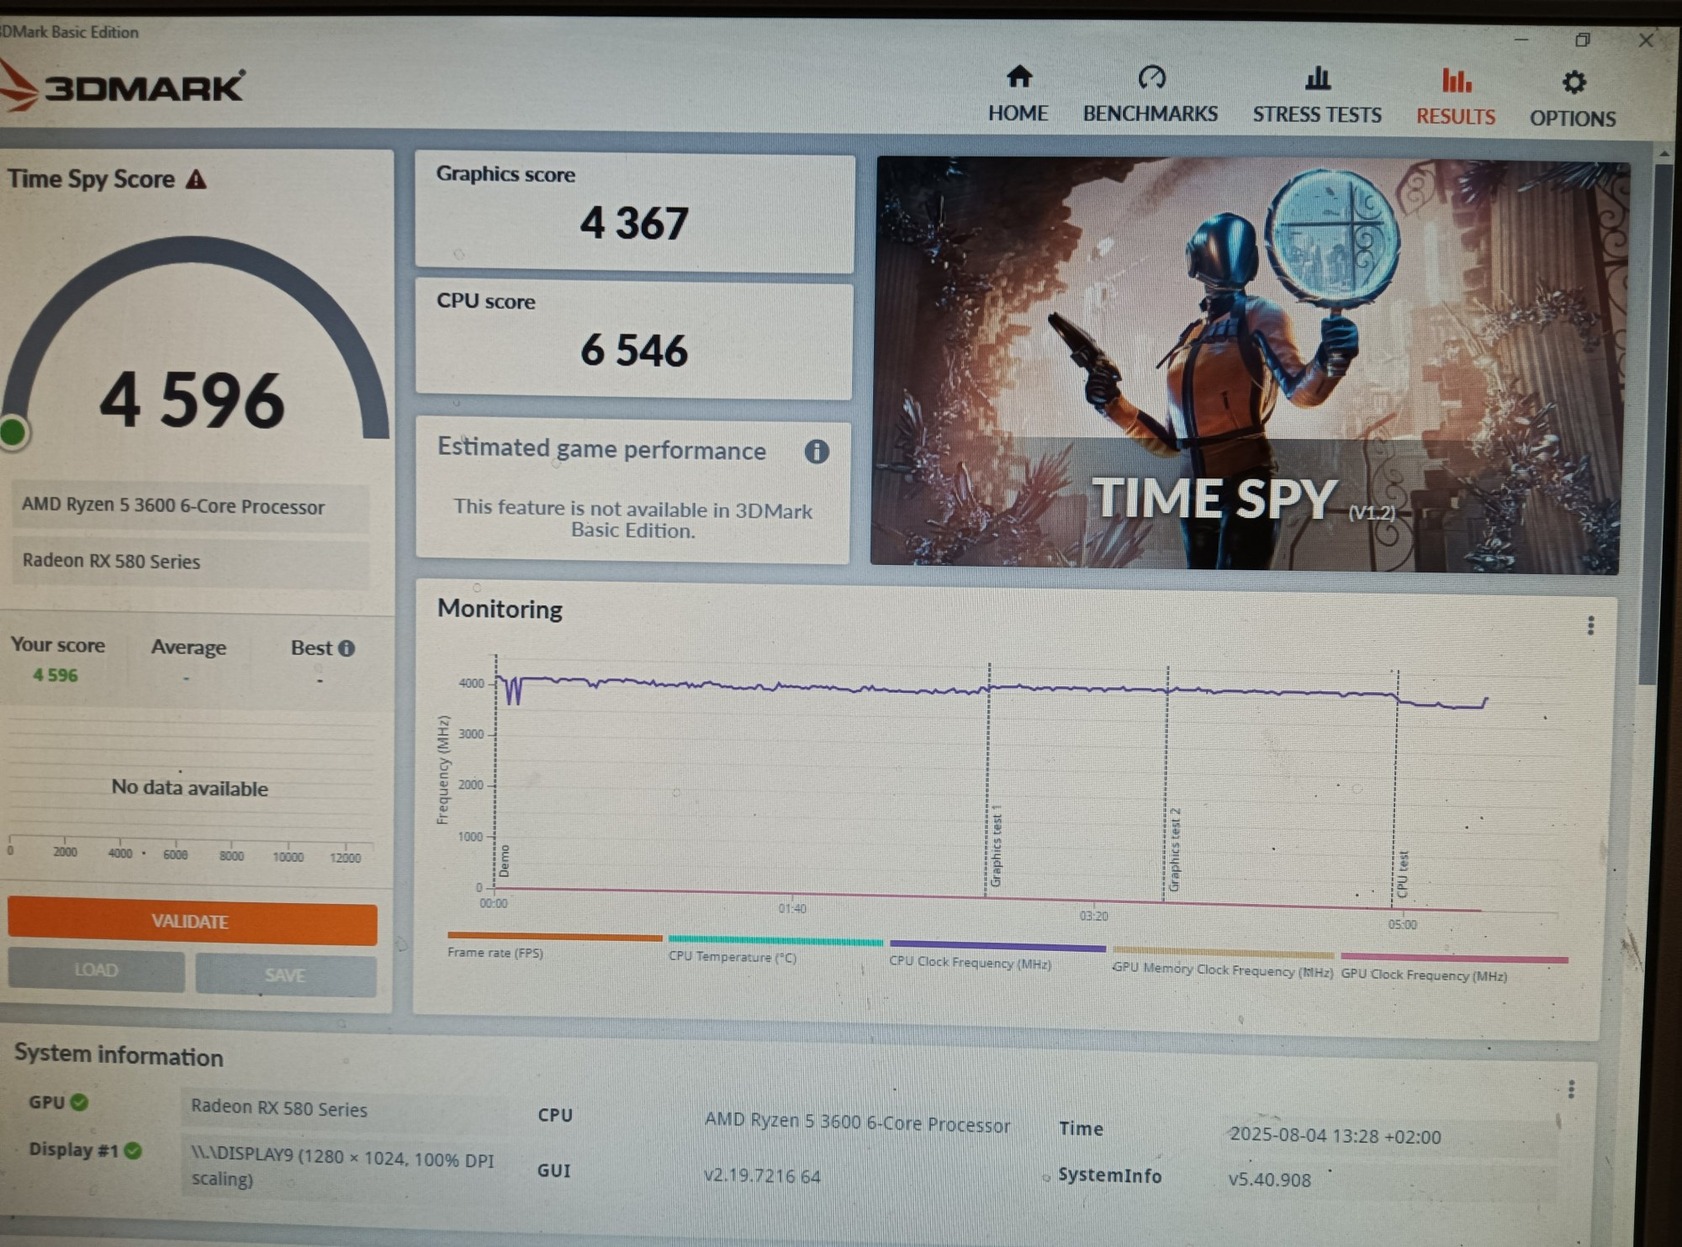Click the Estimated game performance info icon
The image size is (1682, 1247).
[817, 452]
